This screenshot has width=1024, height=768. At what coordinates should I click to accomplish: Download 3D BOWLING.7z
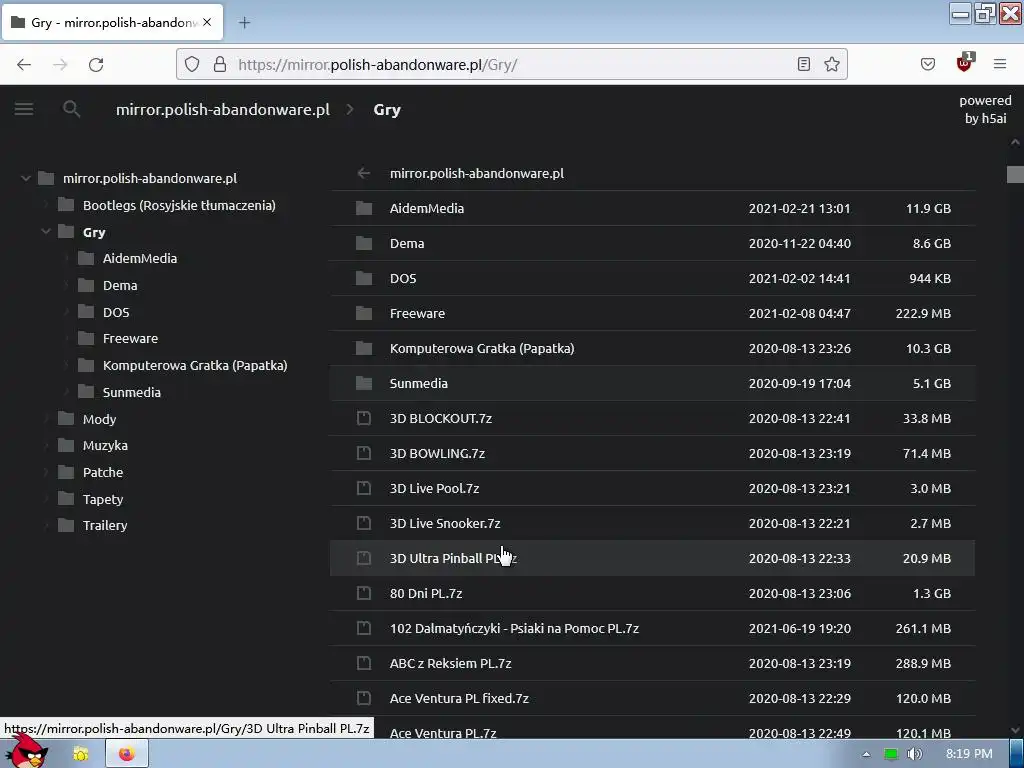[437, 453]
